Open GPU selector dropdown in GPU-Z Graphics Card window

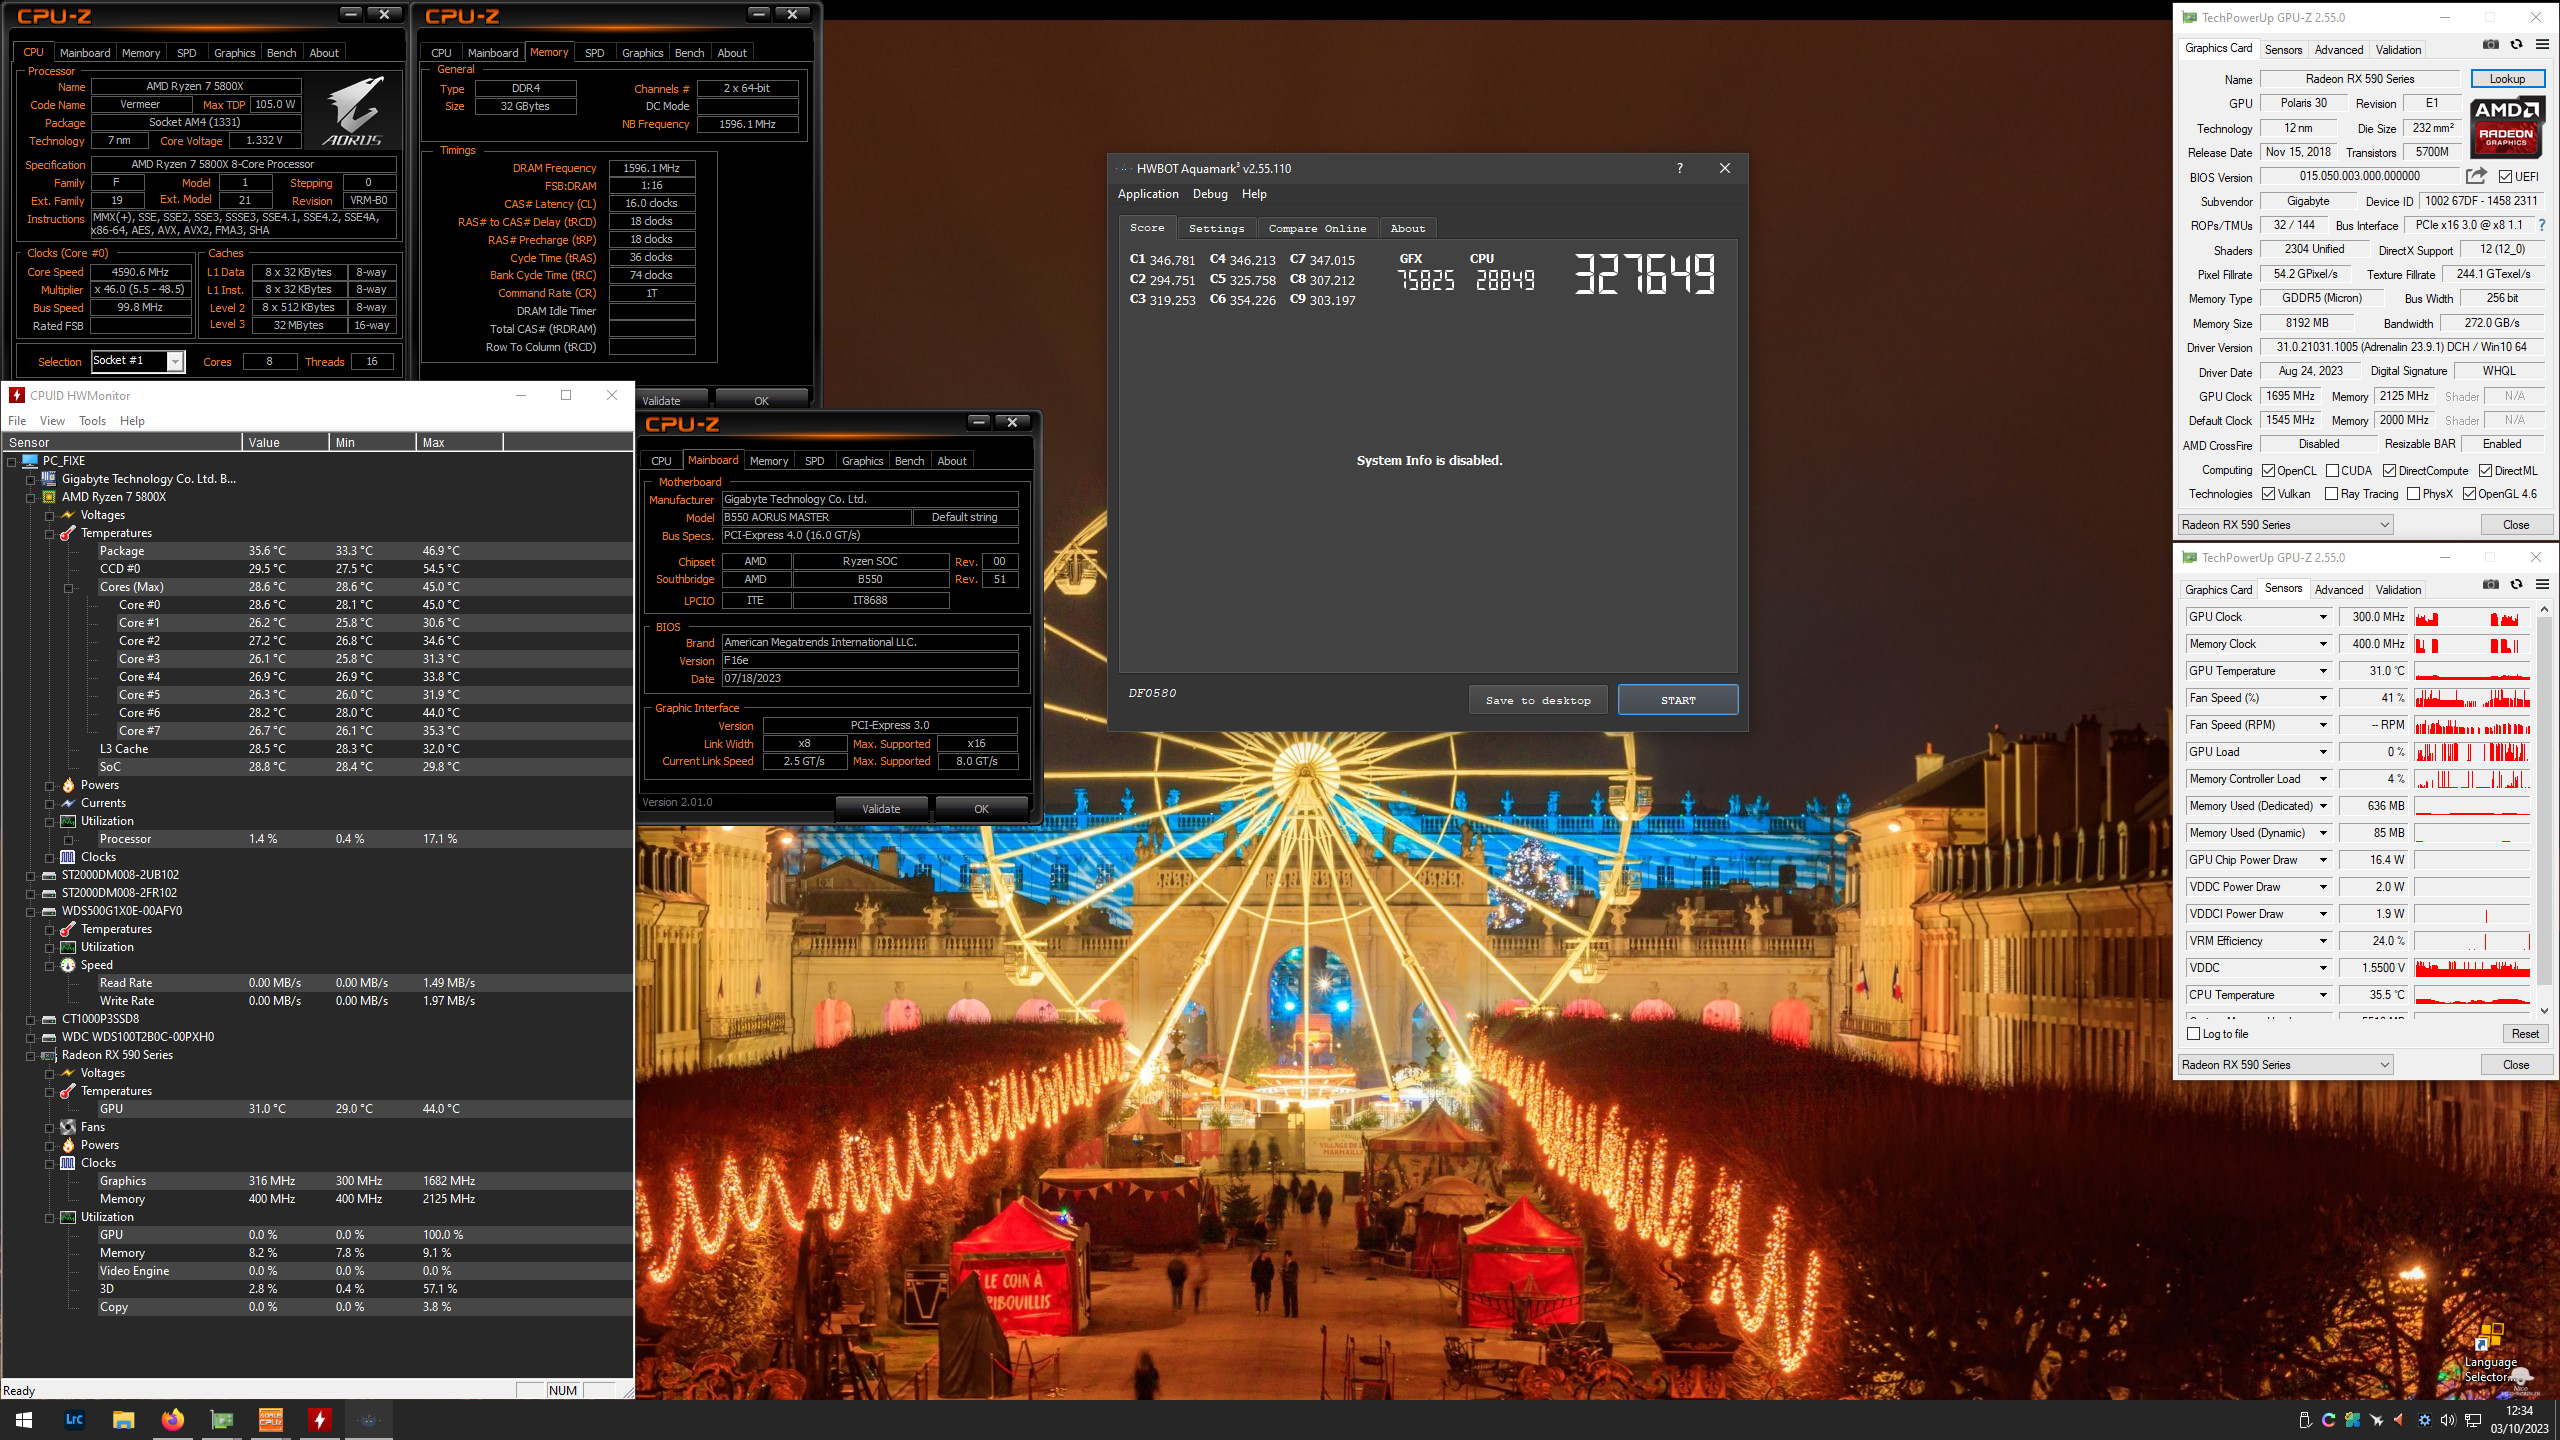coord(2286,525)
